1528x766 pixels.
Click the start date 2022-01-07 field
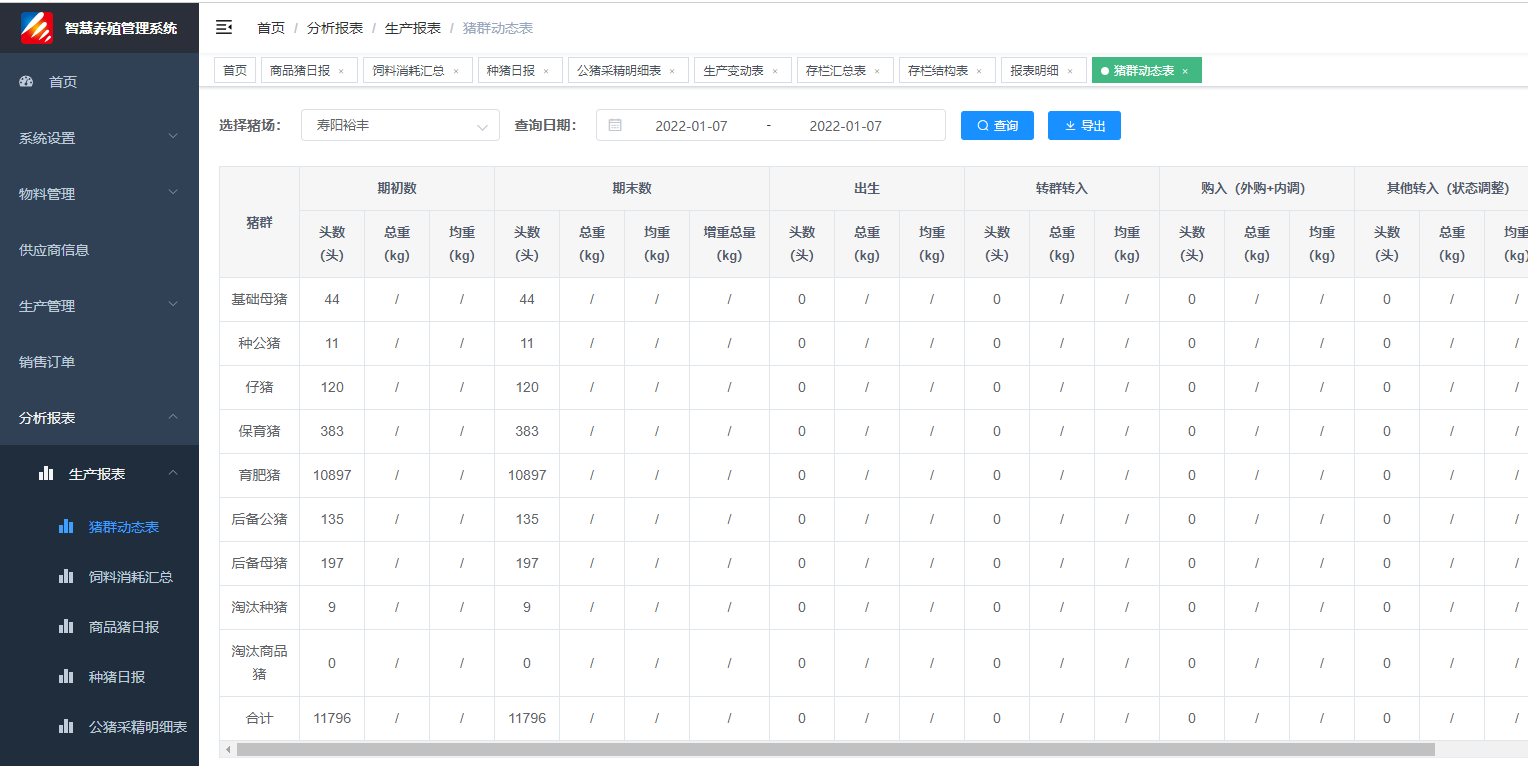pos(691,126)
